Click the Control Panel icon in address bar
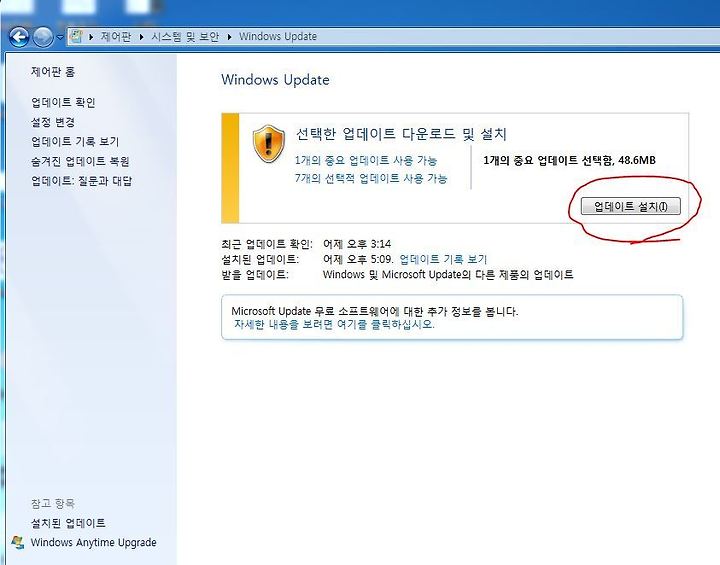Image resolution: width=720 pixels, height=565 pixels. (76, 36)
